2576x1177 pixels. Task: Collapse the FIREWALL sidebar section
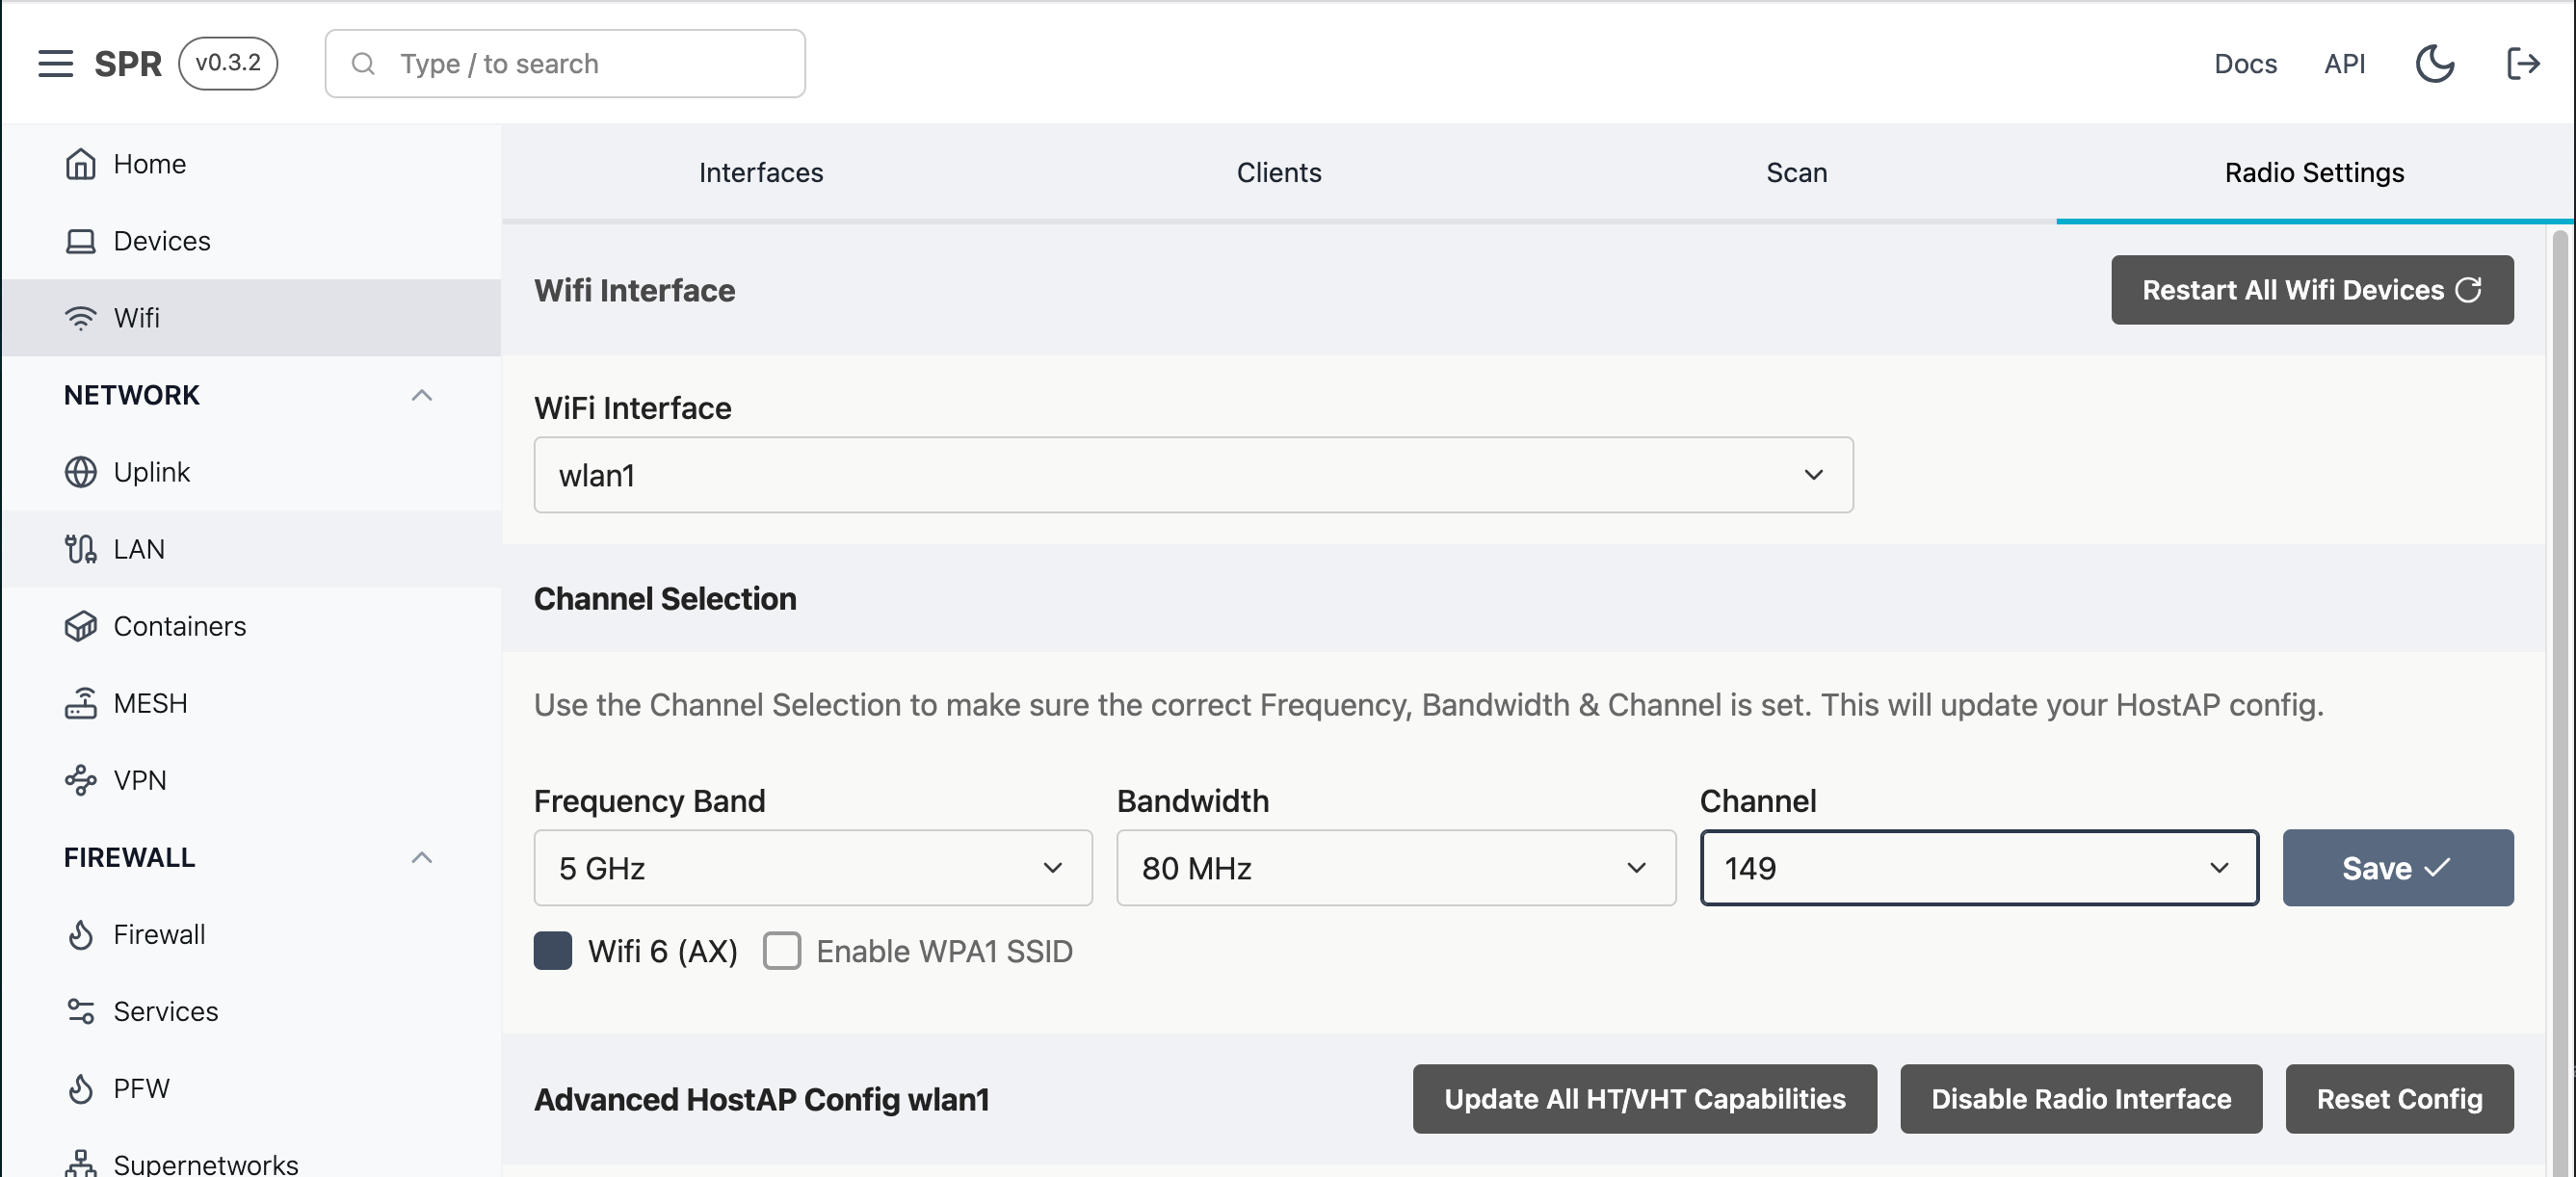[421, 857]
